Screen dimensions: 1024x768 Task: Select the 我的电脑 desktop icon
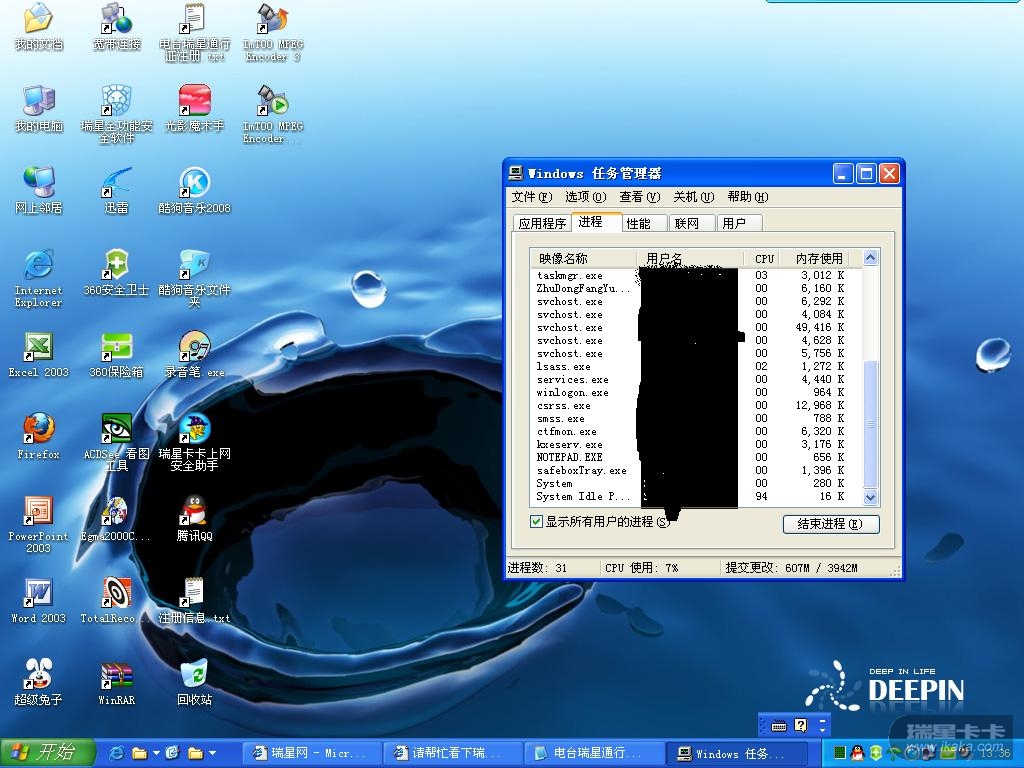point(38,102)
